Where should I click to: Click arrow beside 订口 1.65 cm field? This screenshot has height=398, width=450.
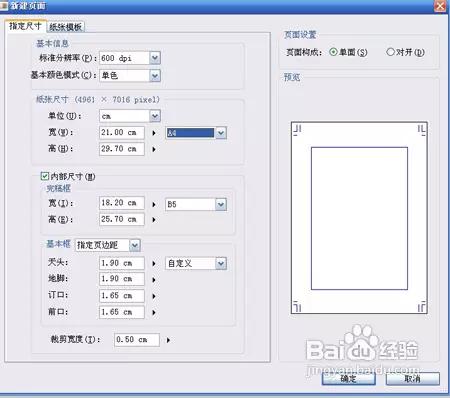point(154,296)
